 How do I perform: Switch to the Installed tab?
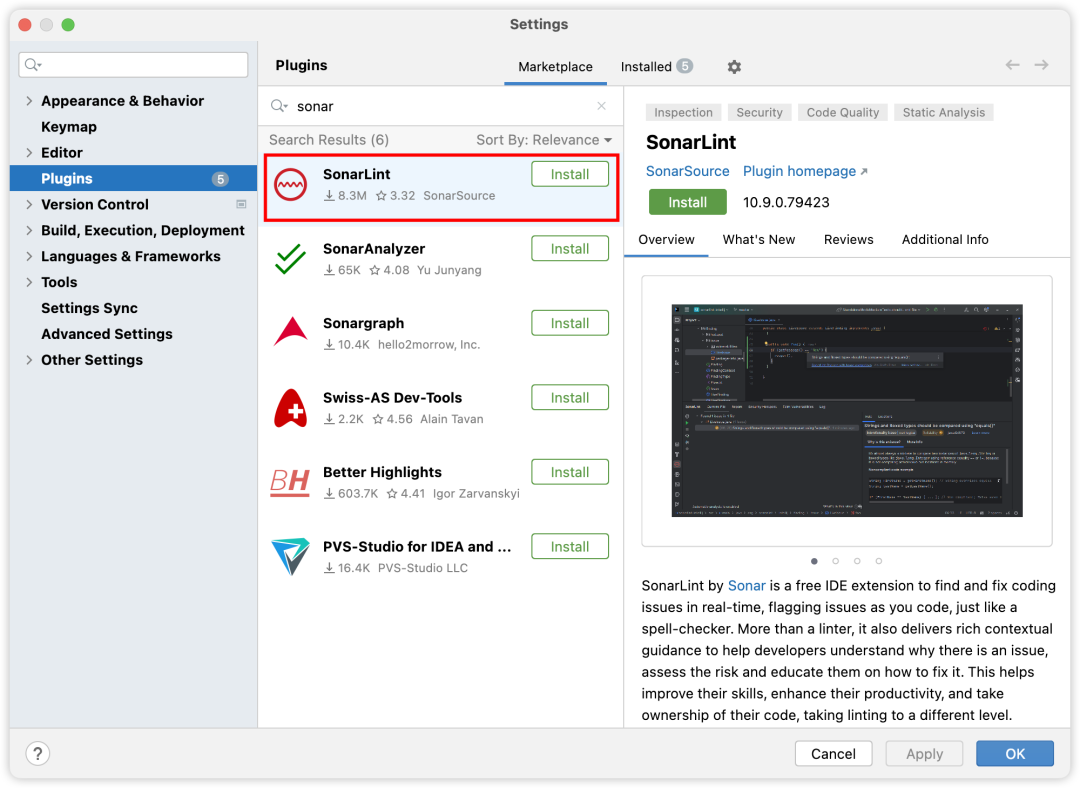[656, 67]
